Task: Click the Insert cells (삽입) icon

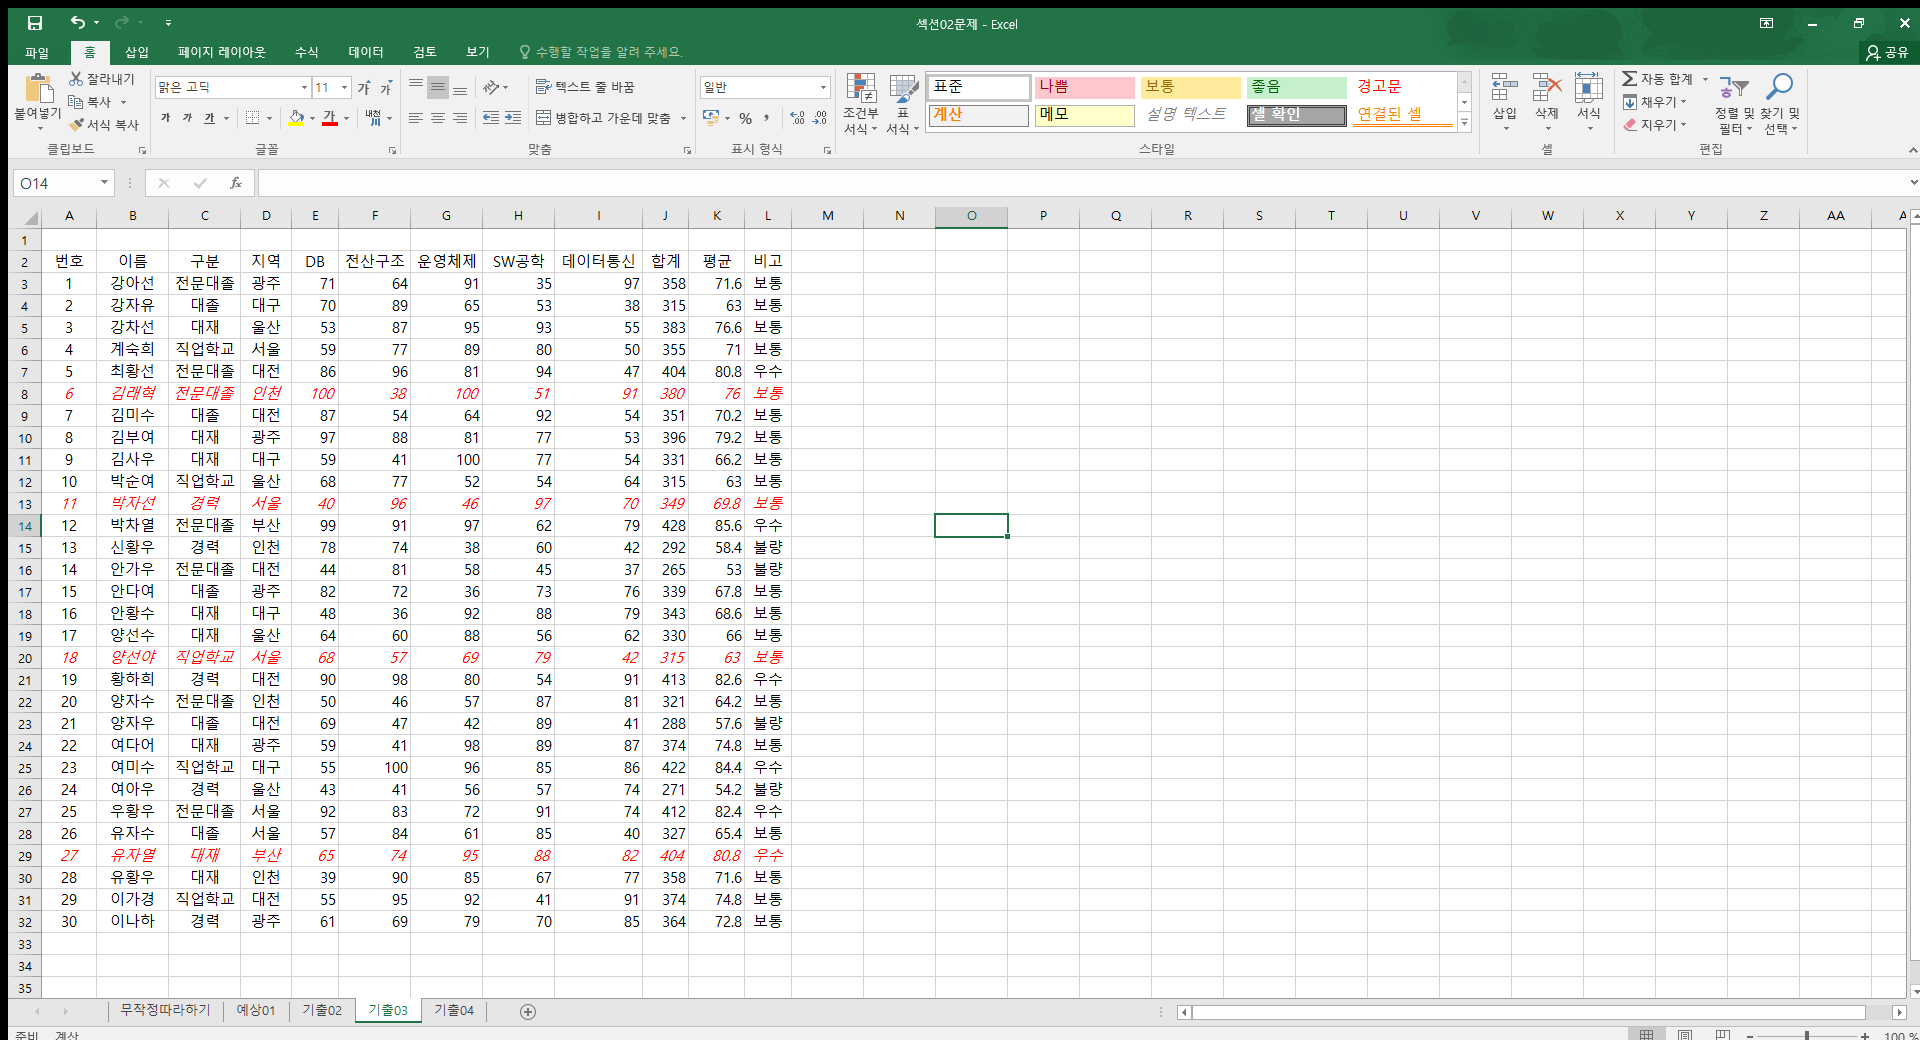Action: [x=1504, y=90]
